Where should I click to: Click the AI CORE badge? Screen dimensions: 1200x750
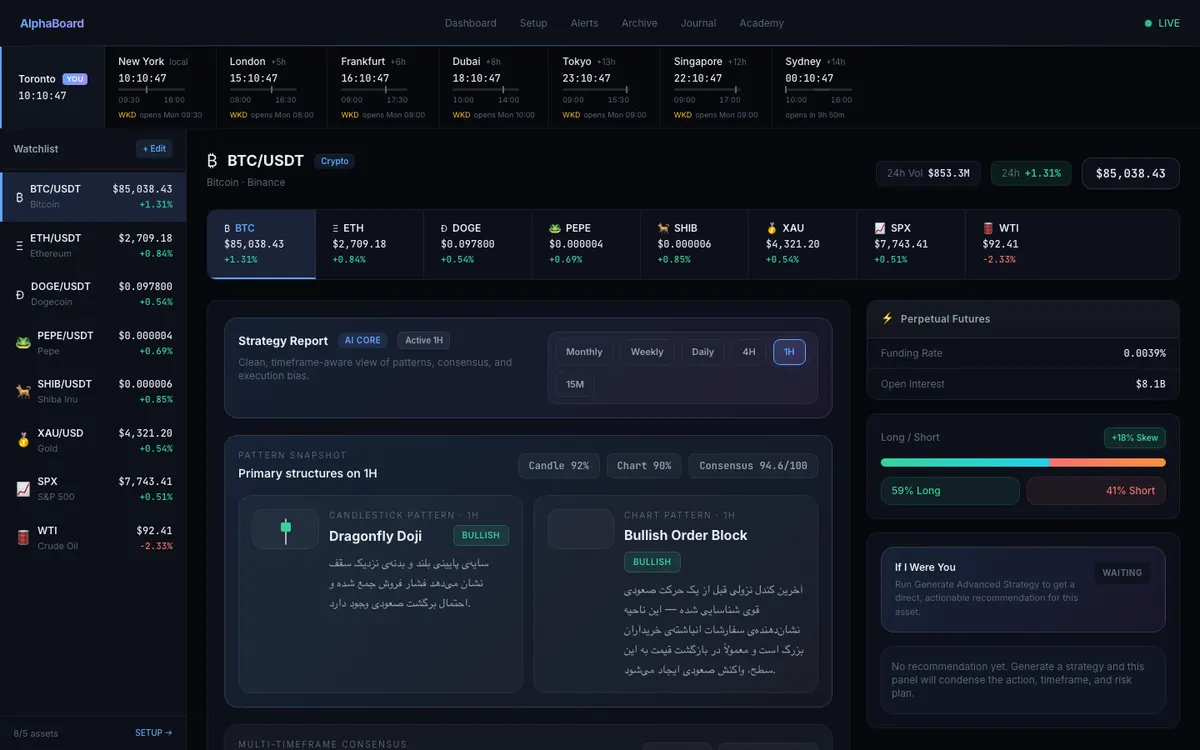tap(363, 341)
